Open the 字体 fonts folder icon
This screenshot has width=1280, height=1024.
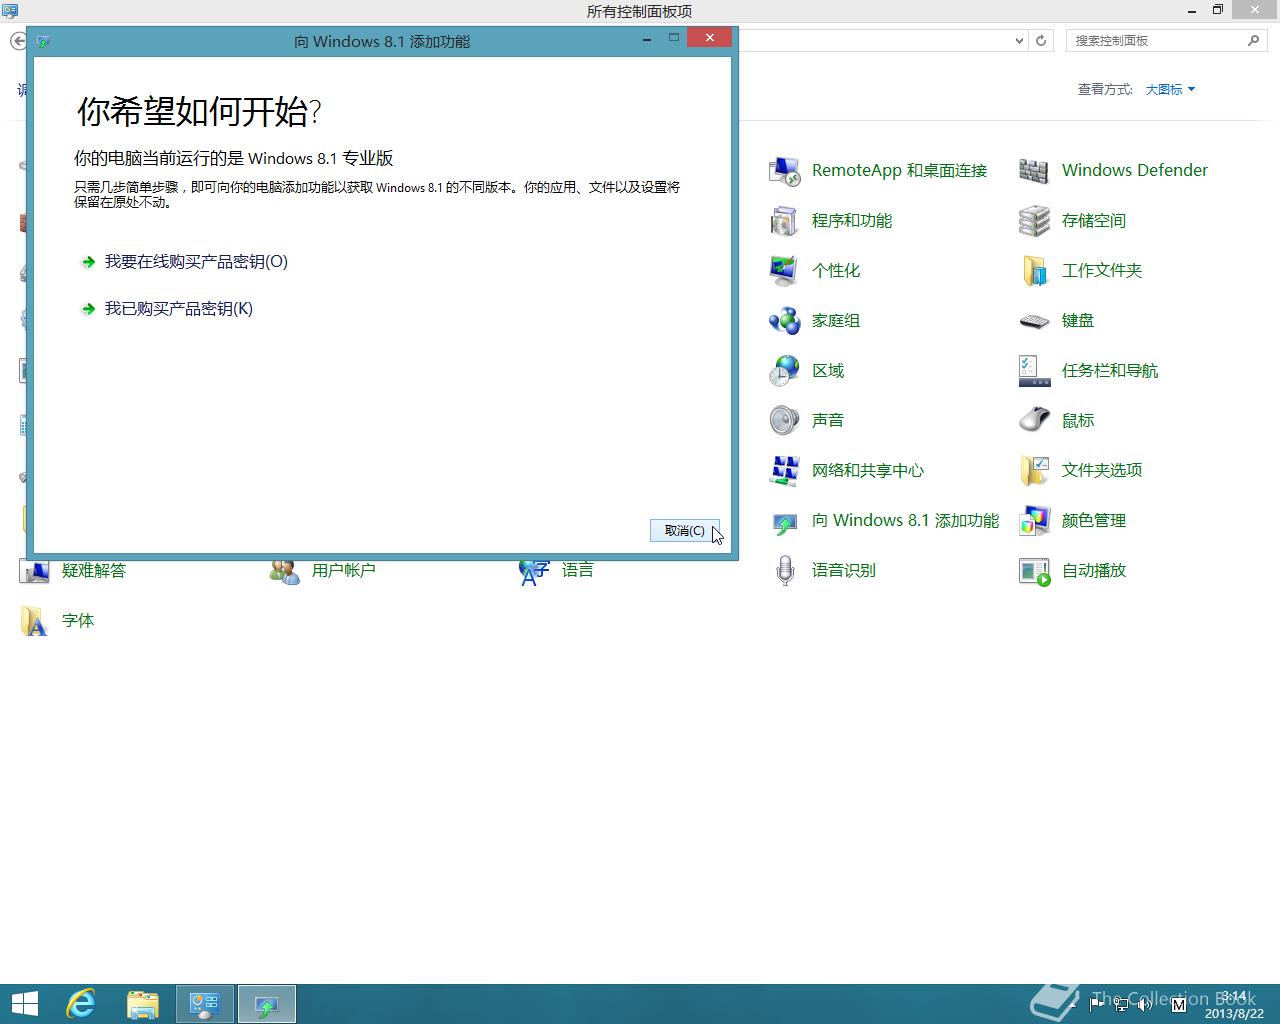click(34, 621)
